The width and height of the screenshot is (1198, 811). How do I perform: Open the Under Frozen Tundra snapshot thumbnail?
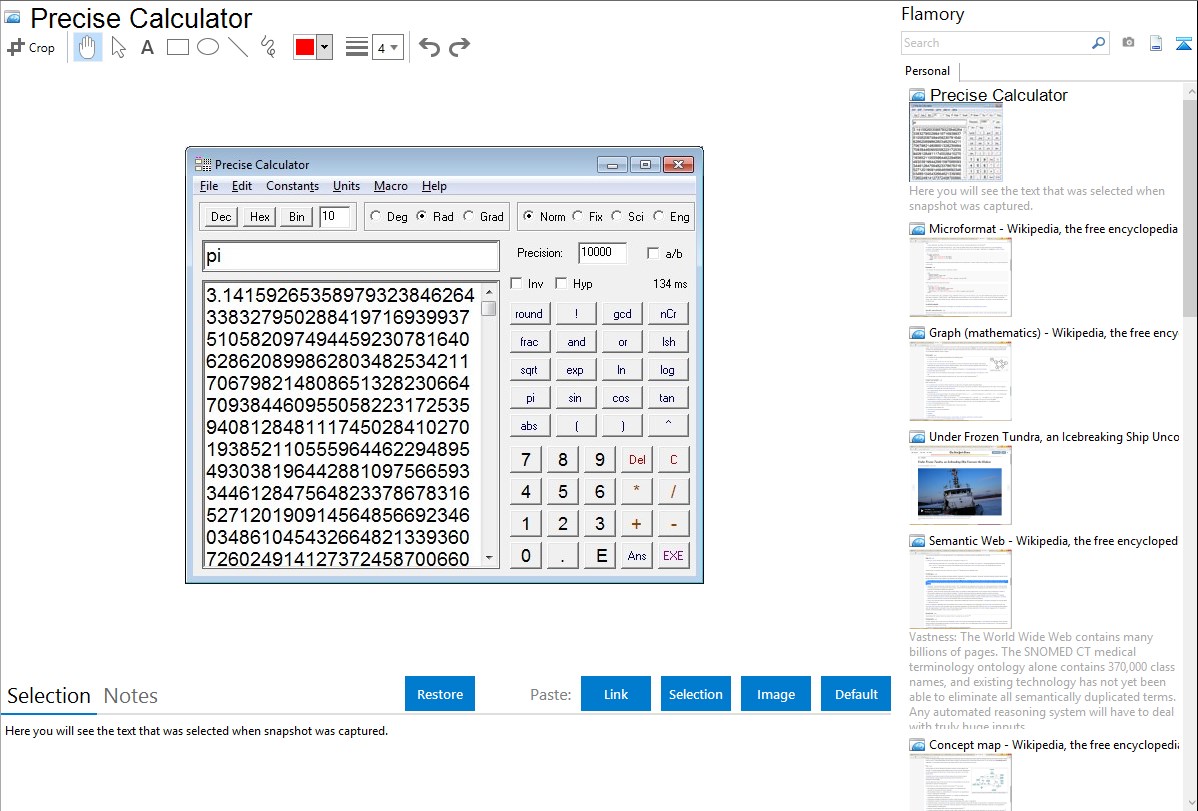pos(960,485)
